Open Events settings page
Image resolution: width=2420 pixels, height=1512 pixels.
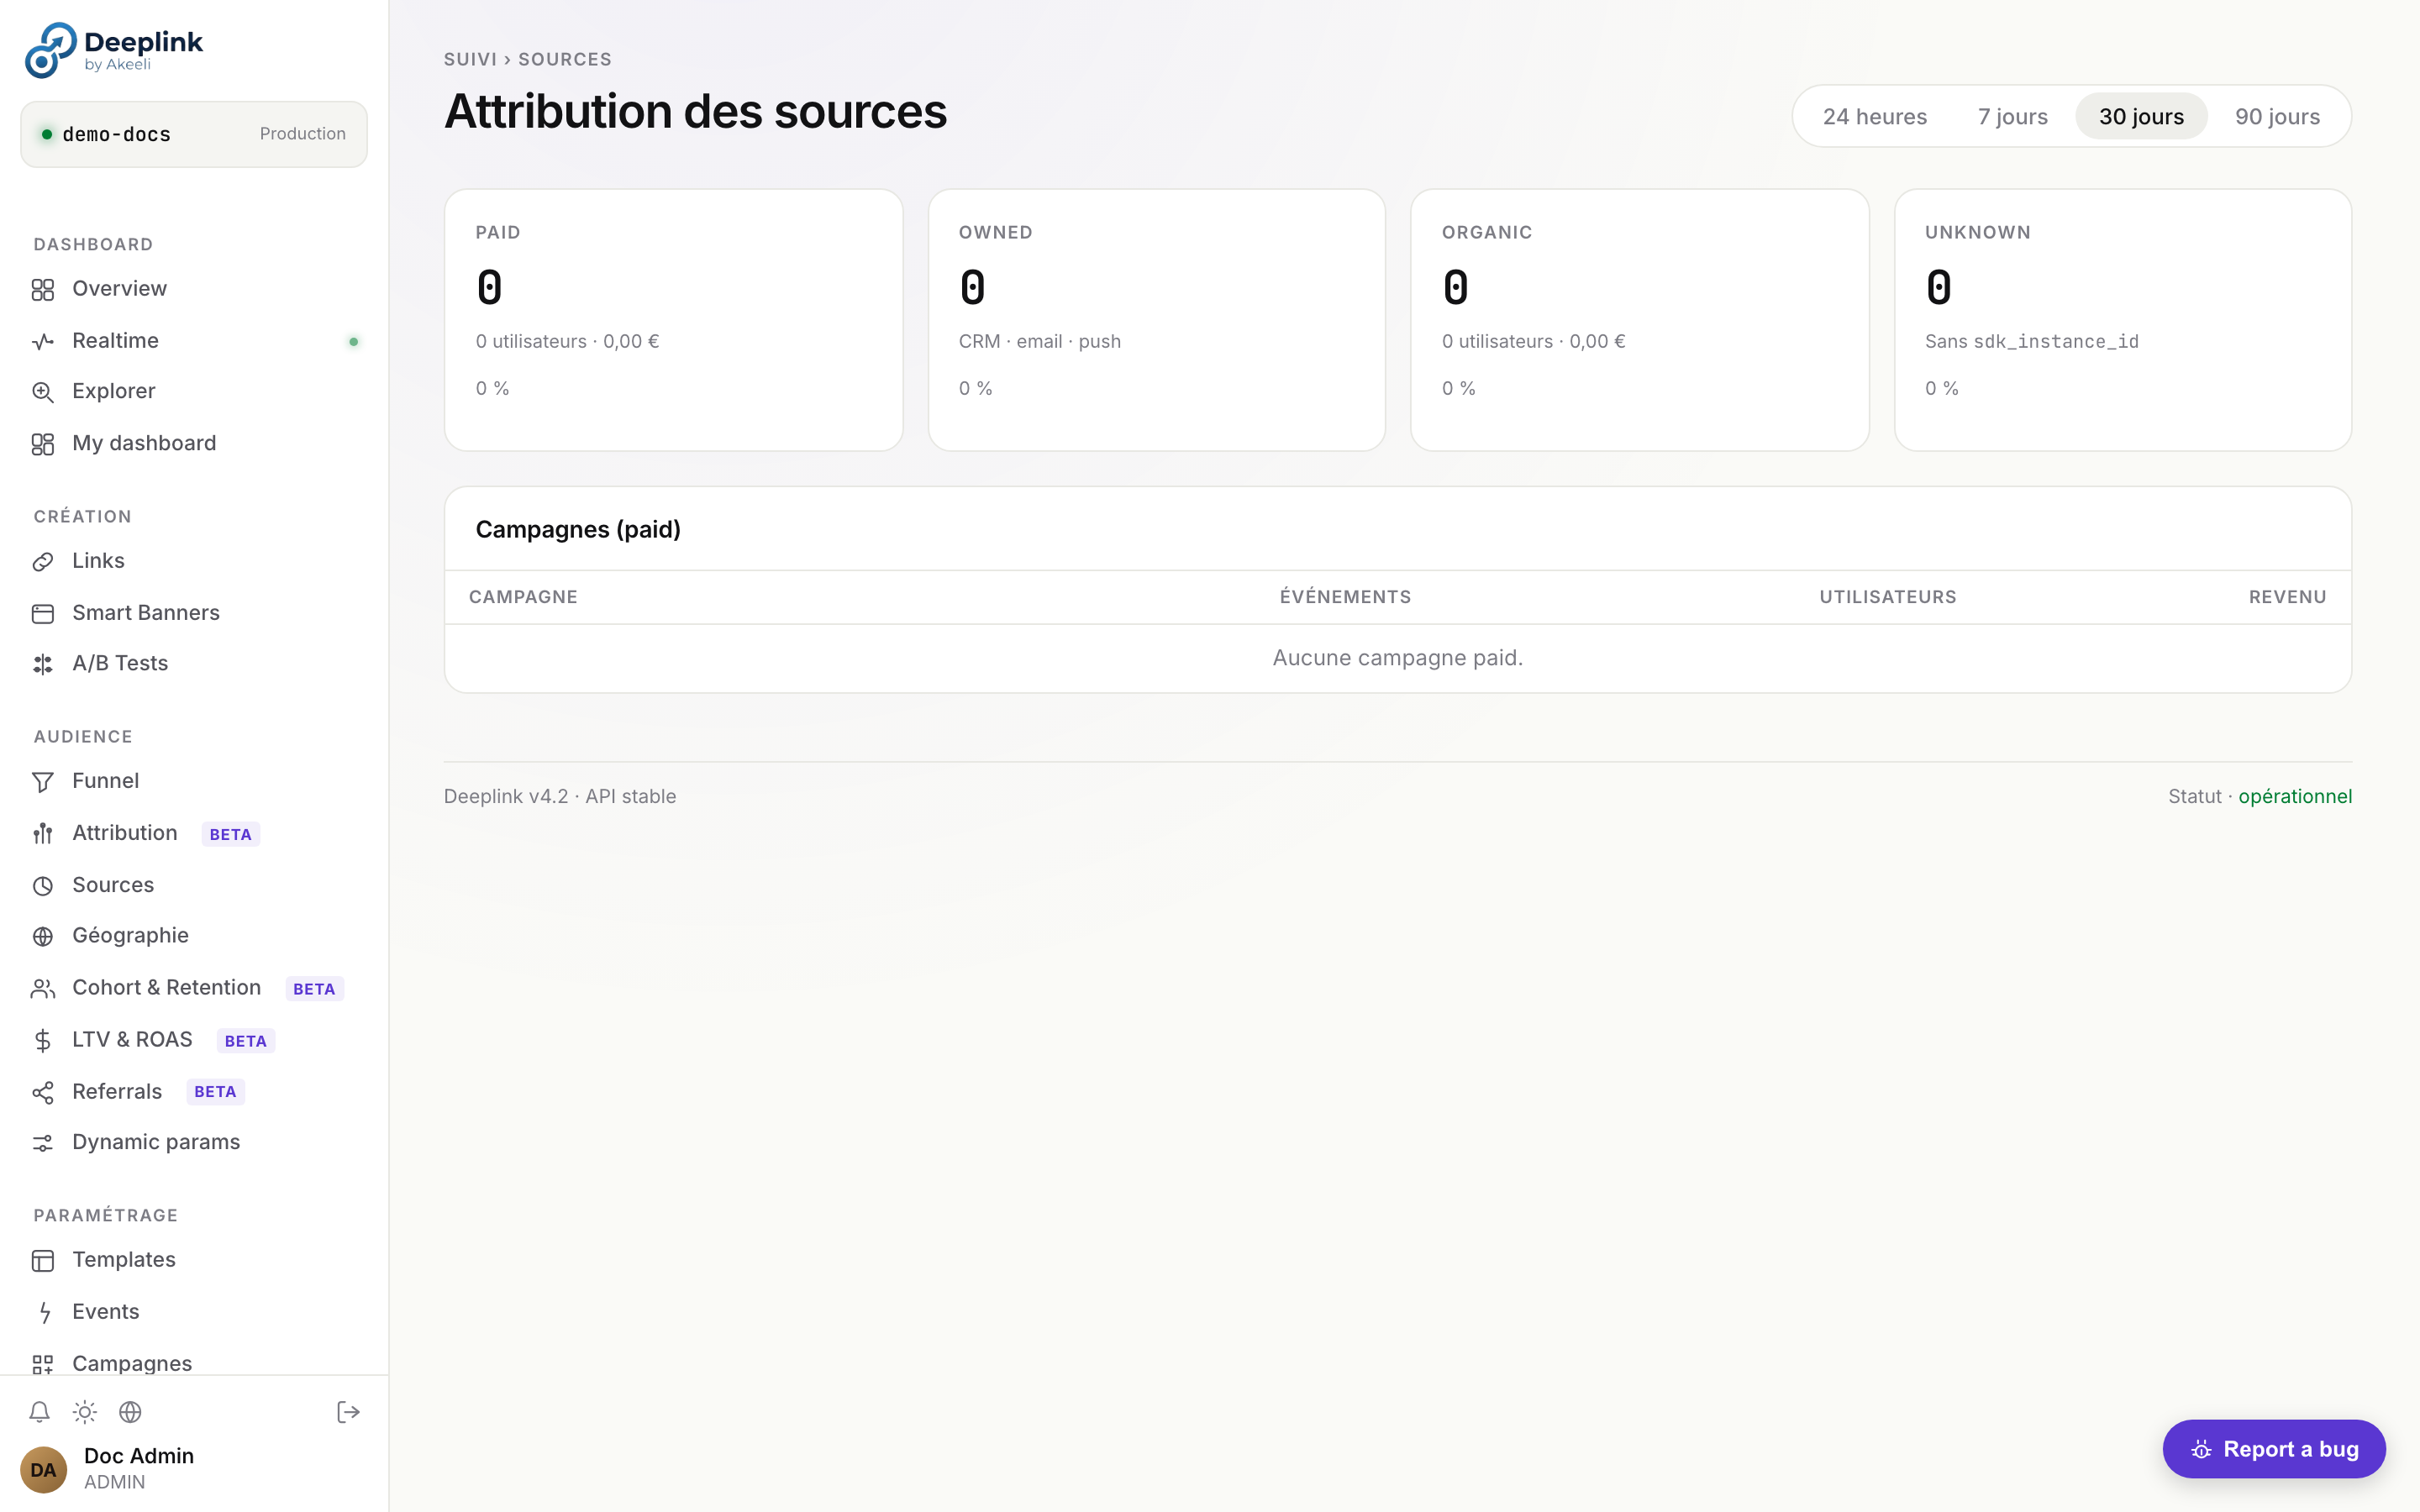click(x=194, y=1312)
